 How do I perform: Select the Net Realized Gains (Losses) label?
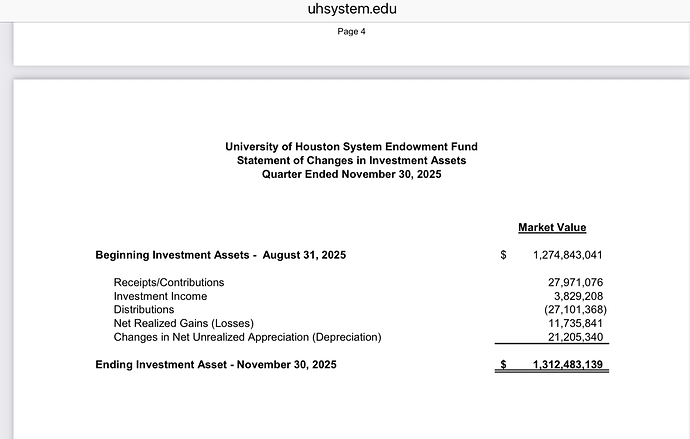click(x=184, y=323)
